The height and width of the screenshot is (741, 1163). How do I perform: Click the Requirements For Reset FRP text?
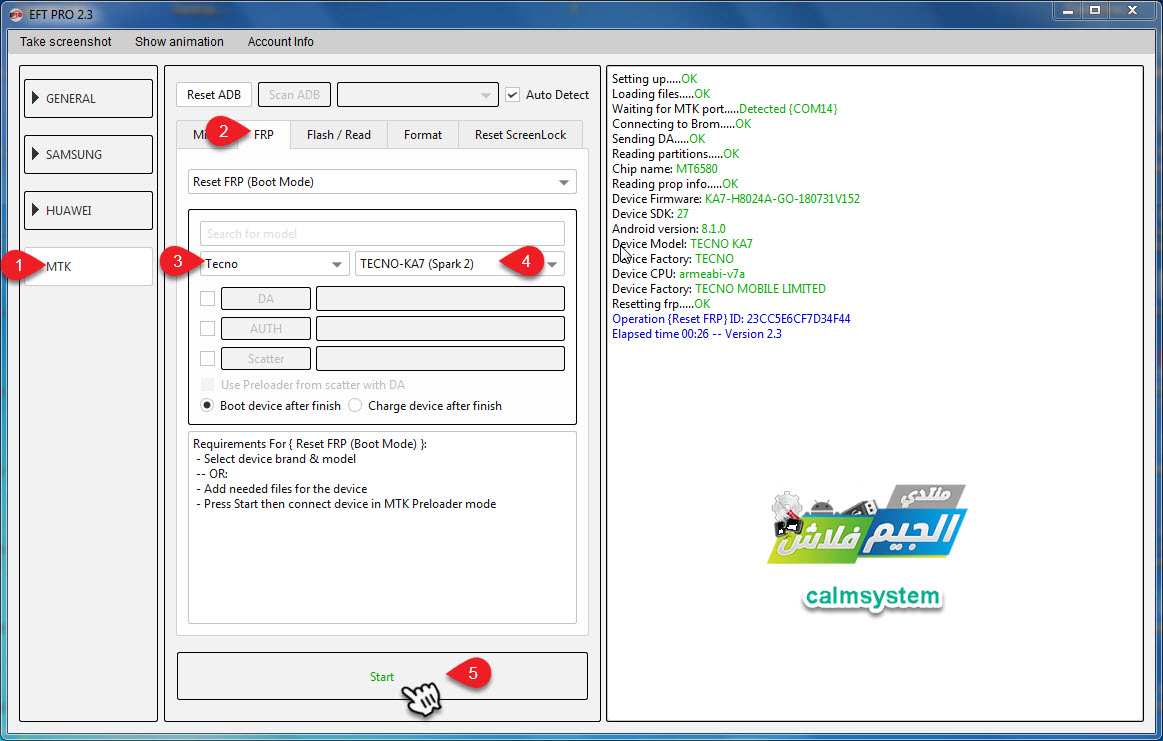click(310, 444)
